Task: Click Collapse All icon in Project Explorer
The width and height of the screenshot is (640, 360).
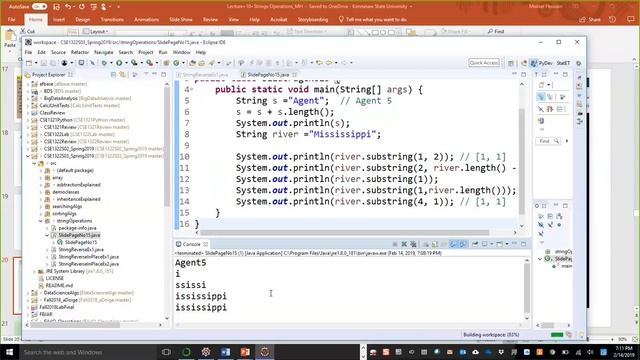Action: click(113, 75)
